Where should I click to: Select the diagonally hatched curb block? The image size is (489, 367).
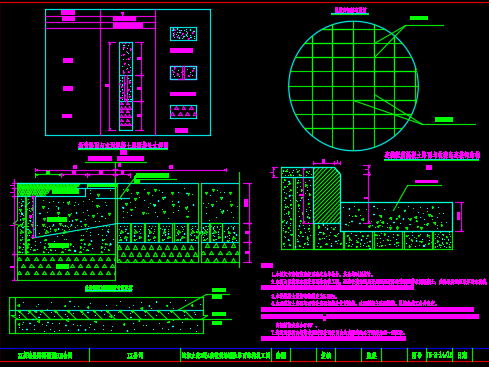(x=327, y=195)
